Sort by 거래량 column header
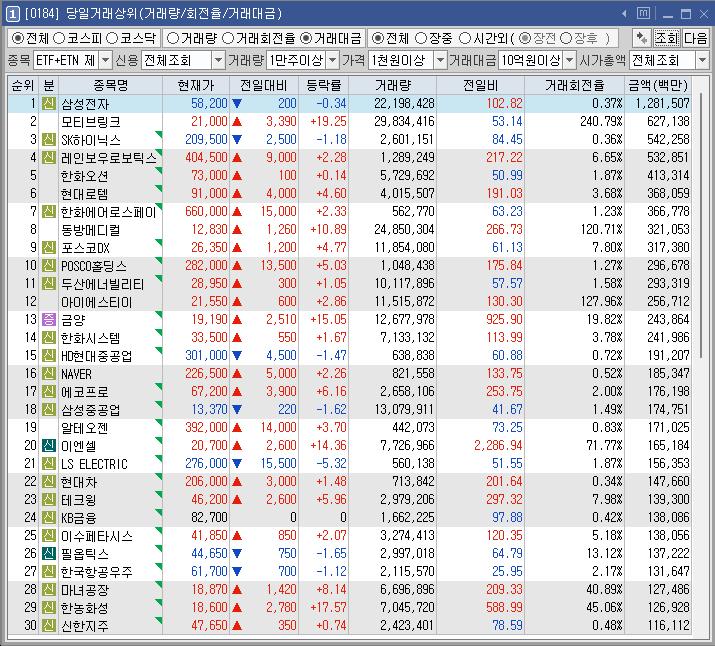This screenshot has width=715, height=646. 393,85
